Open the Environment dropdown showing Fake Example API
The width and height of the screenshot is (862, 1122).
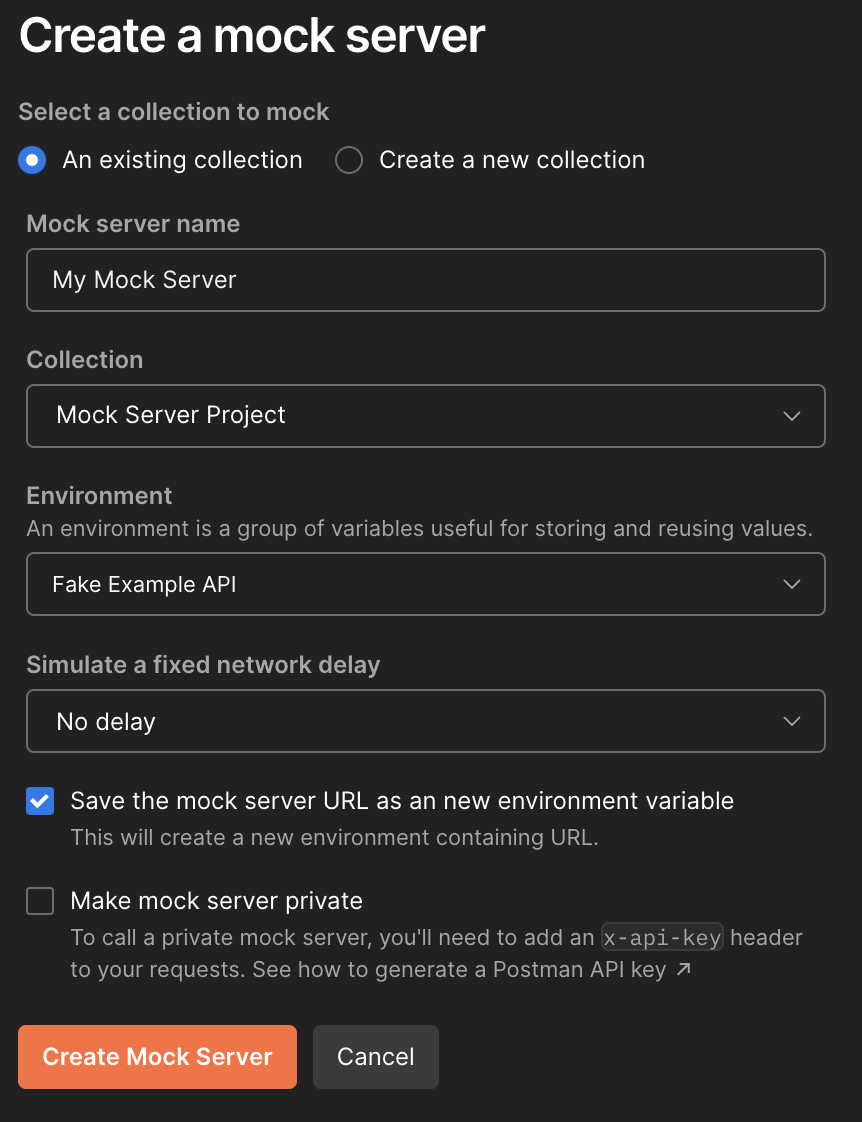pyautogui.click(x=426, y=584)
